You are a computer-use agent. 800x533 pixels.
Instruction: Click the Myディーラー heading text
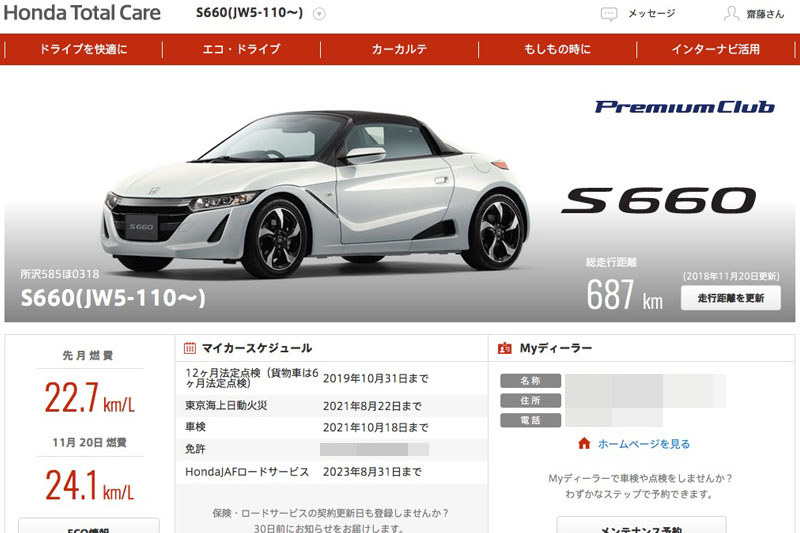pos(556,348)
